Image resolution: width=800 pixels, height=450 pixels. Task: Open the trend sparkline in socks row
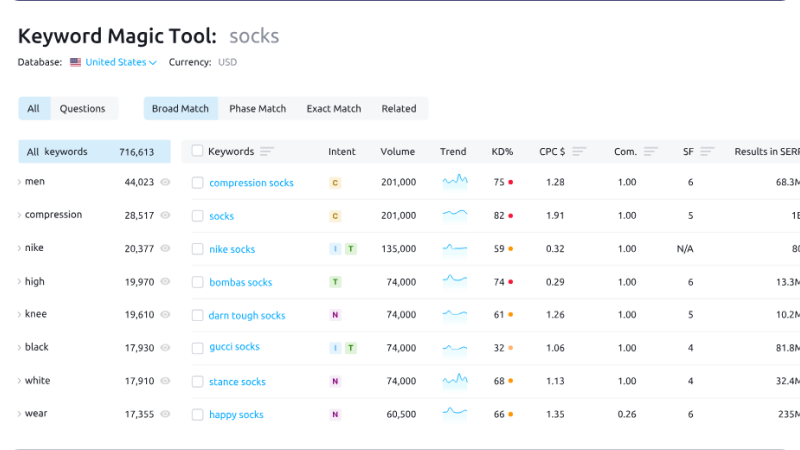click(x=455, y=215)
